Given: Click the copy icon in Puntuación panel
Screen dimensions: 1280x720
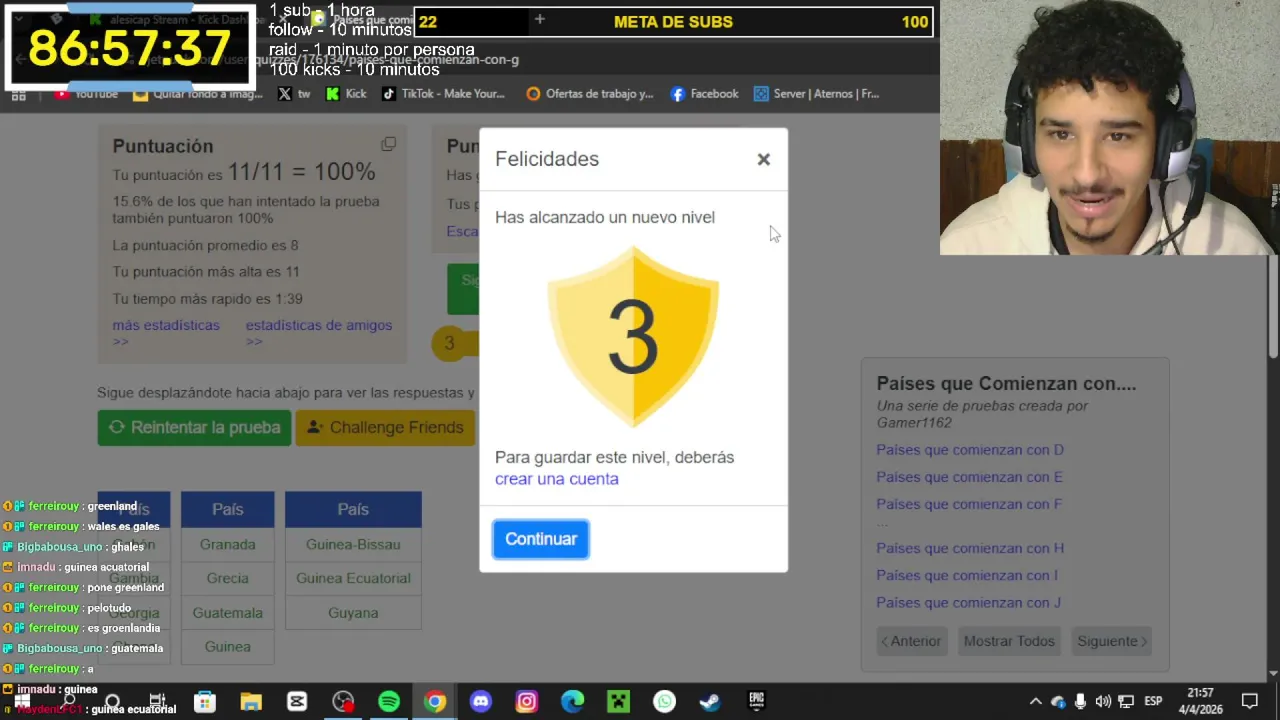Looking at the screenshot, I should click(388, 145).
